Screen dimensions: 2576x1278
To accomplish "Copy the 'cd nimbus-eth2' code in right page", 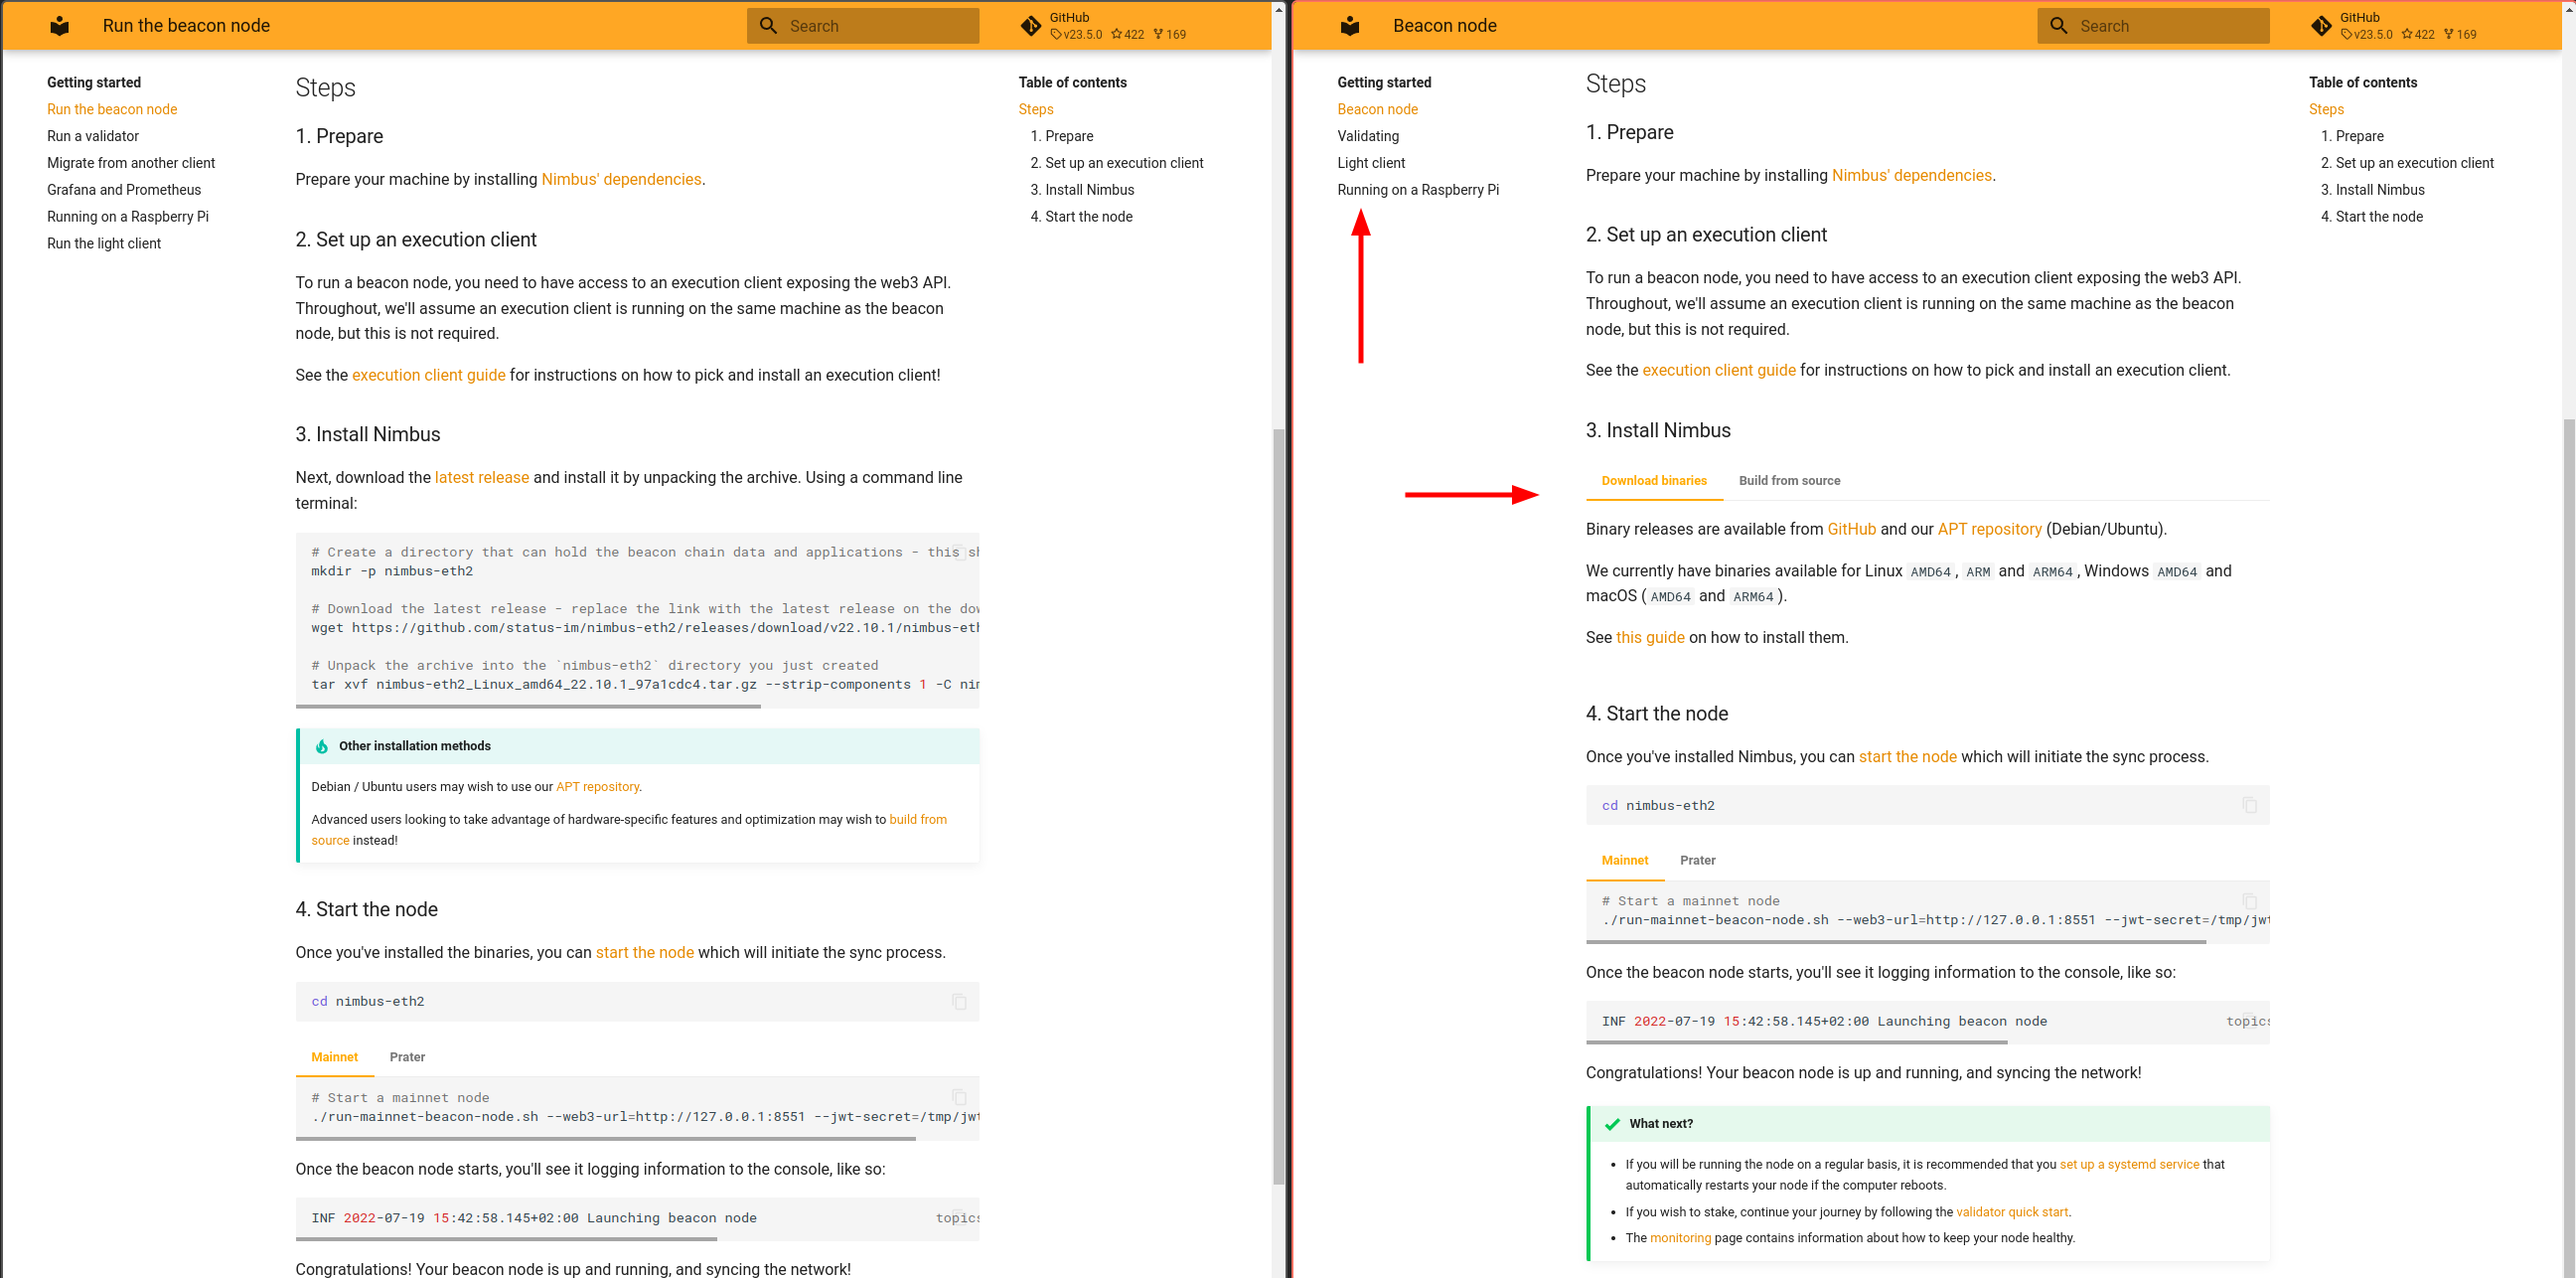I will click(x=2249, y=805).
